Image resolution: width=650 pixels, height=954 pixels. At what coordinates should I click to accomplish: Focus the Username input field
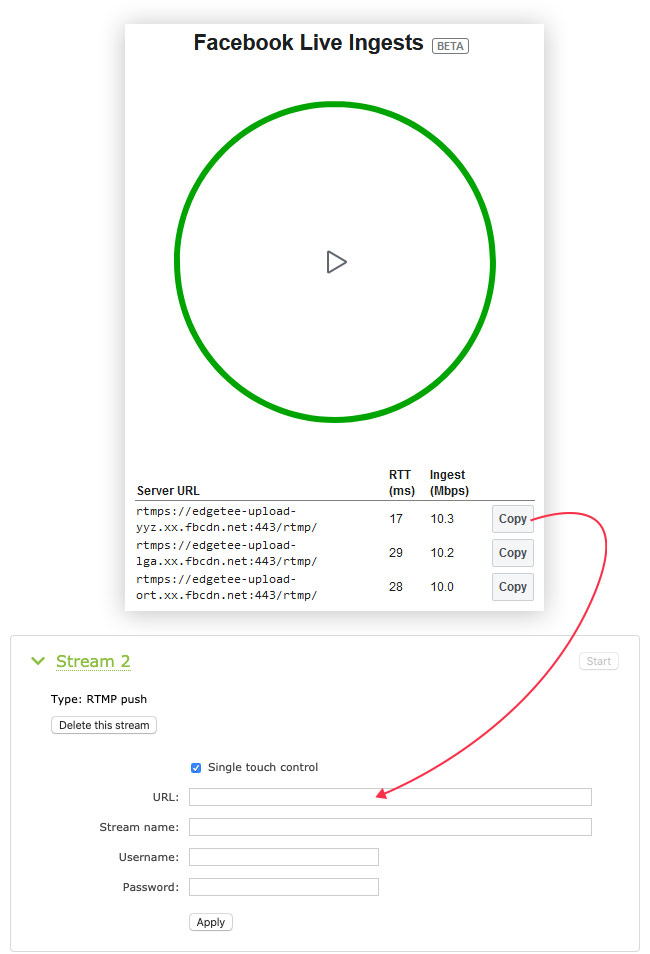tap(284, 857)
